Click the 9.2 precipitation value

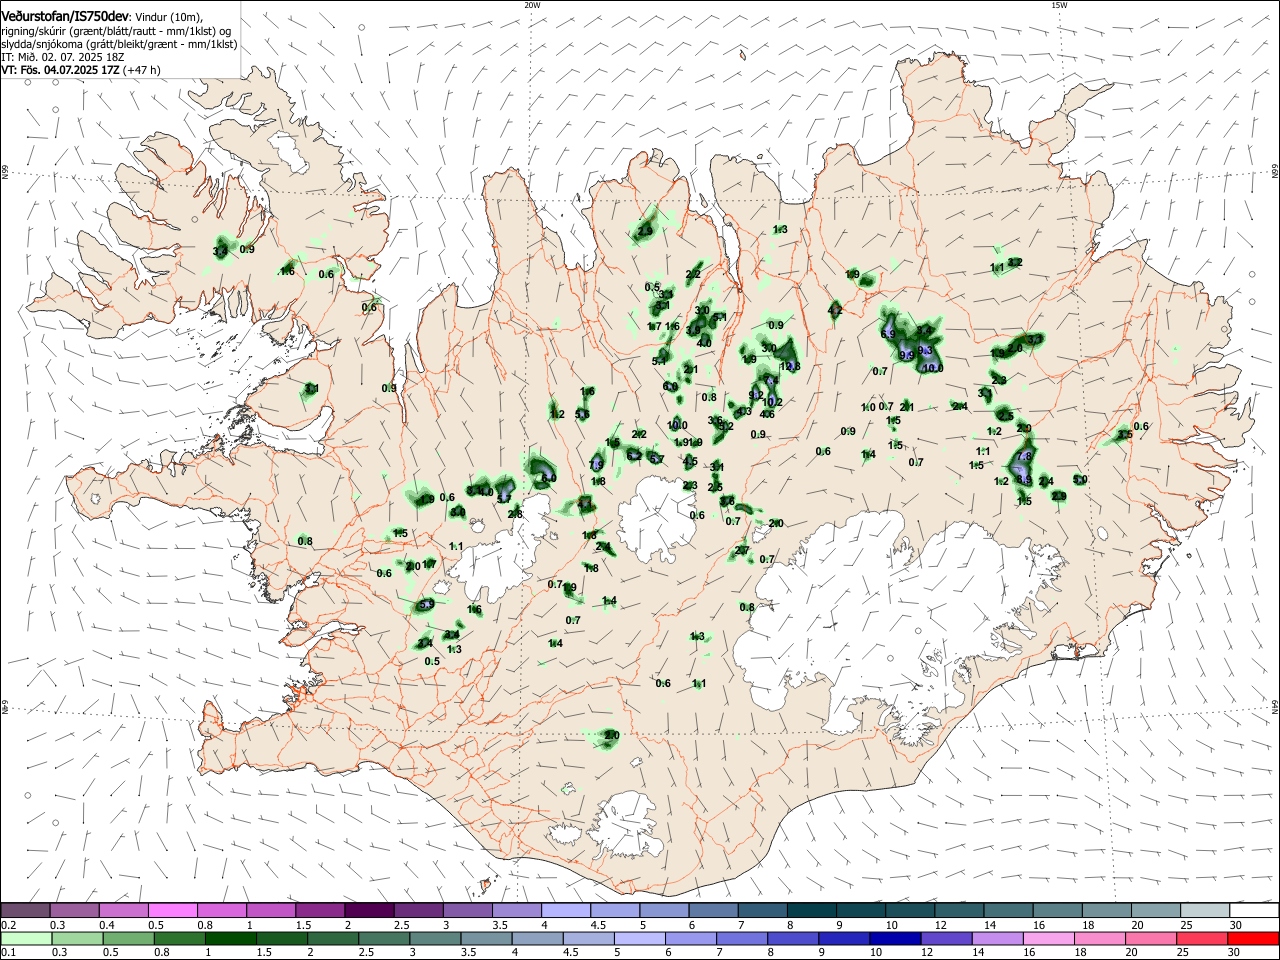click(x=756, y=395)
